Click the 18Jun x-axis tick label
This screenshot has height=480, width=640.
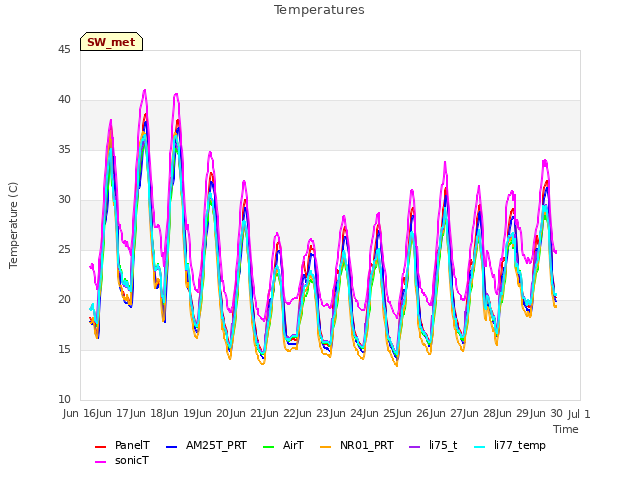tap(164, 414)
